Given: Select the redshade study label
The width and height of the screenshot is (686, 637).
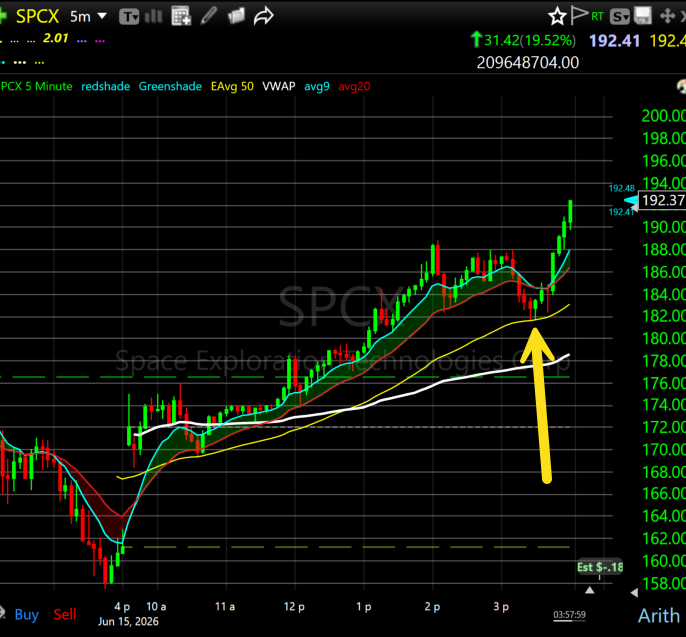Looking at the screenshot, I should coord(105,86).
